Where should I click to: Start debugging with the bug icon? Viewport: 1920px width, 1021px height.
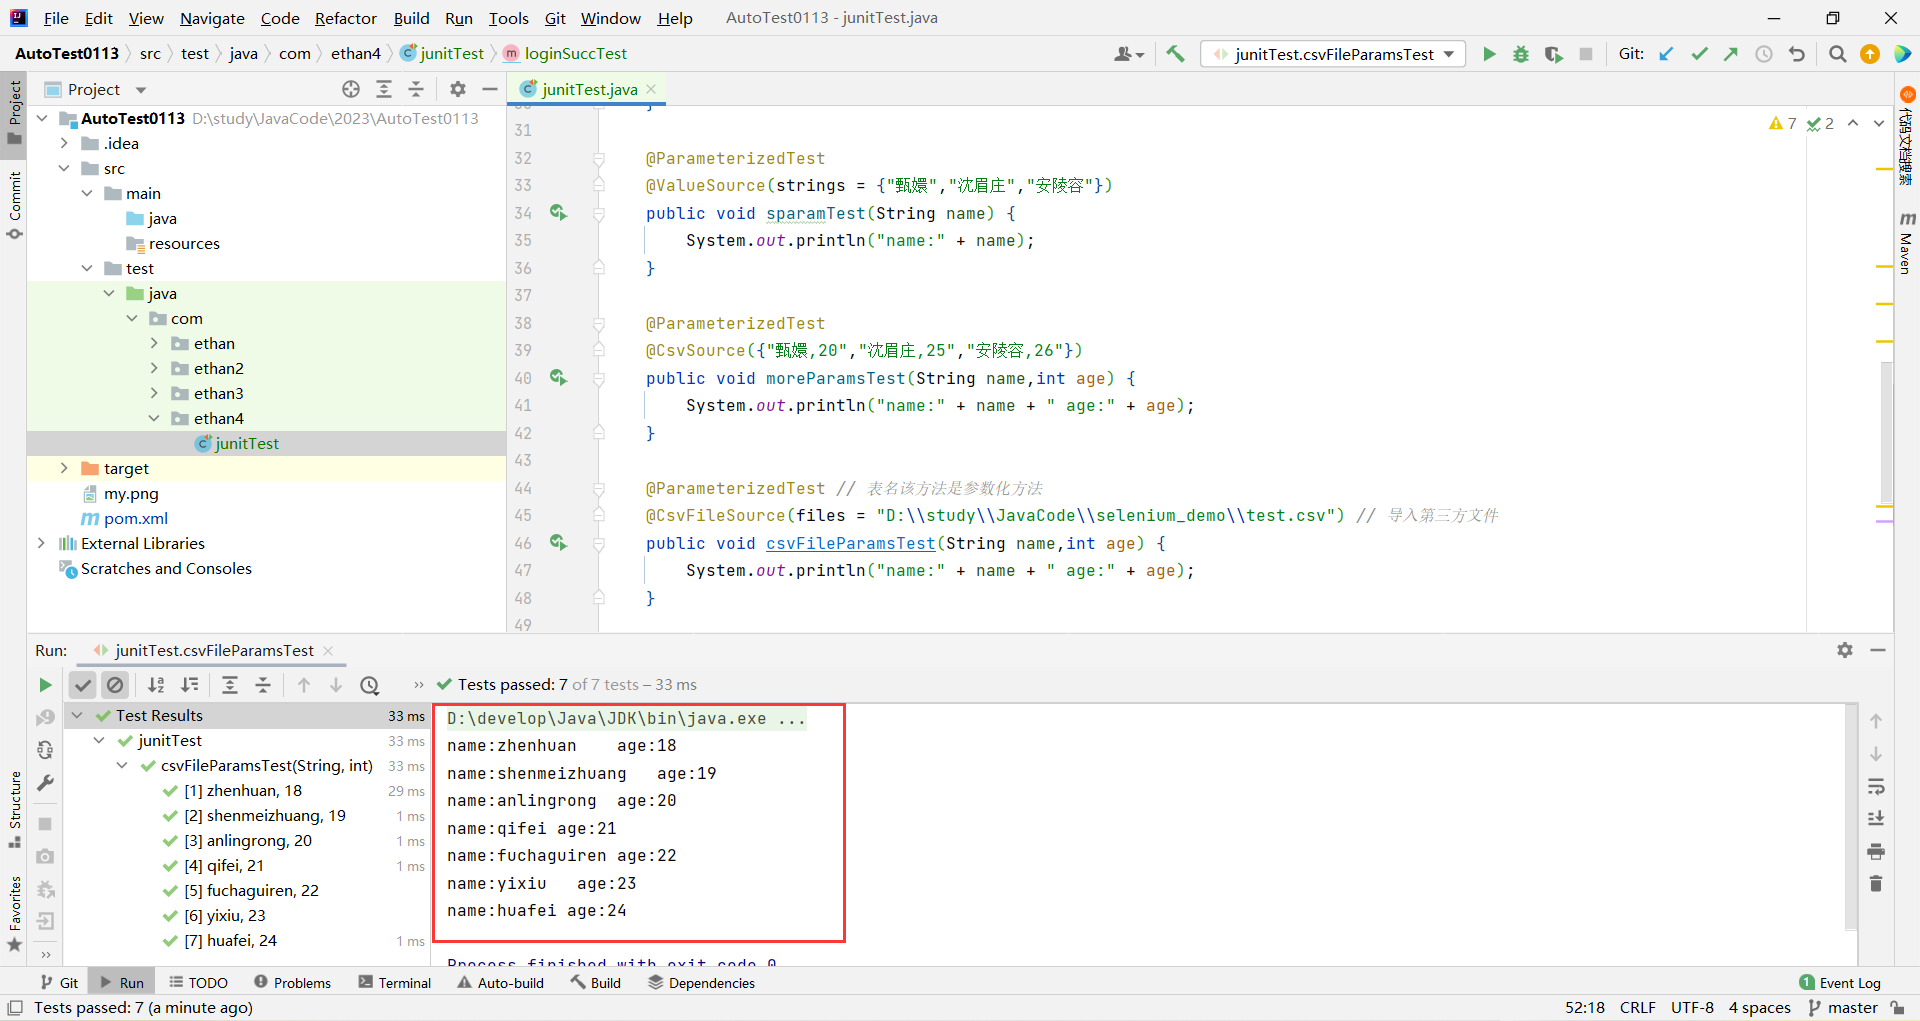pyautogui.click(x=1521, y=54)
